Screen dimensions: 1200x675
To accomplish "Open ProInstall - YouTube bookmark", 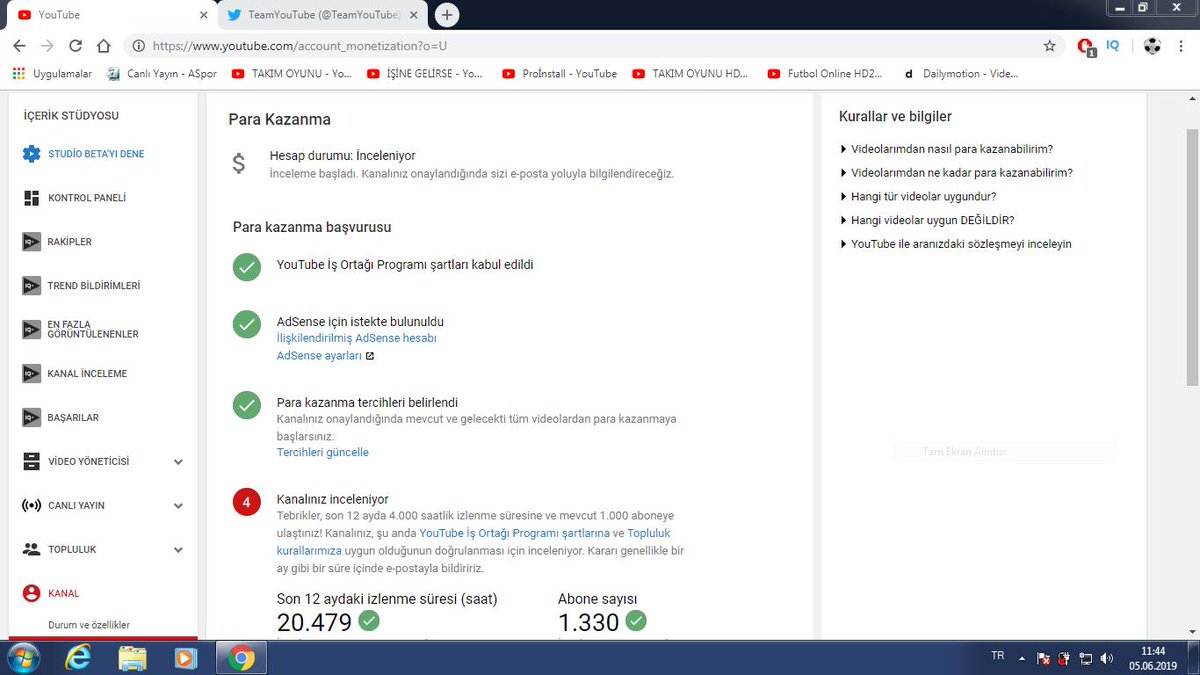I will pos(559,74).
